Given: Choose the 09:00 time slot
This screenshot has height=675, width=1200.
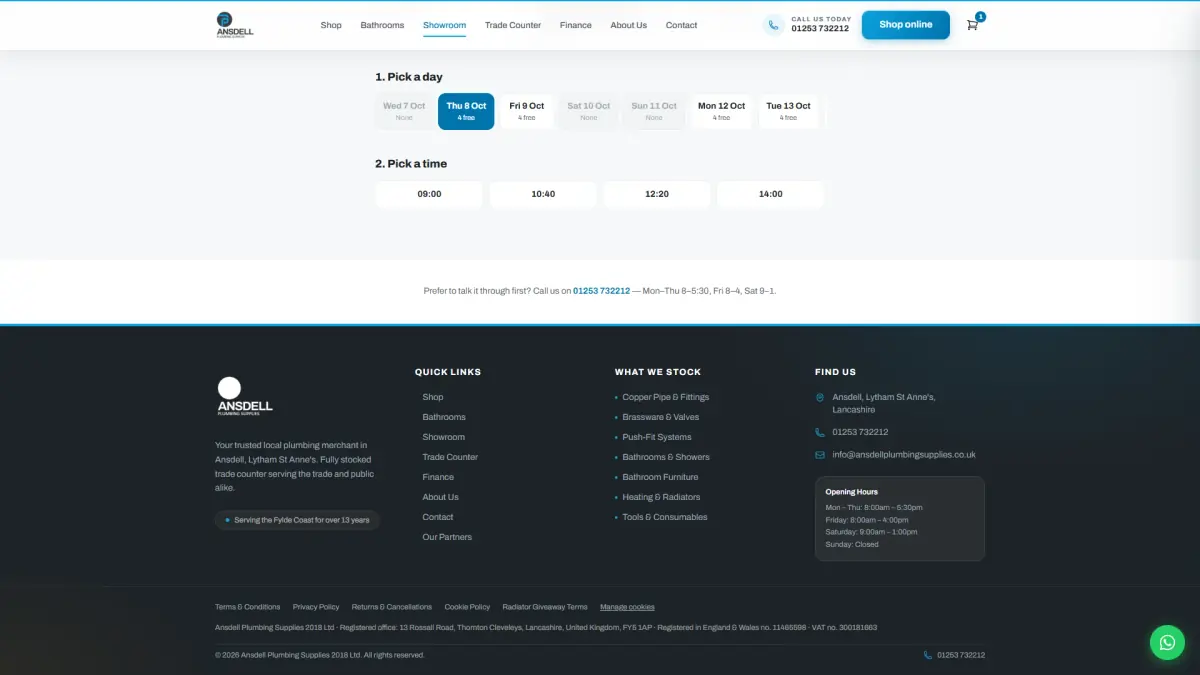Looking at the screenshot, I should pyautogui.click(x=429, y=194).
